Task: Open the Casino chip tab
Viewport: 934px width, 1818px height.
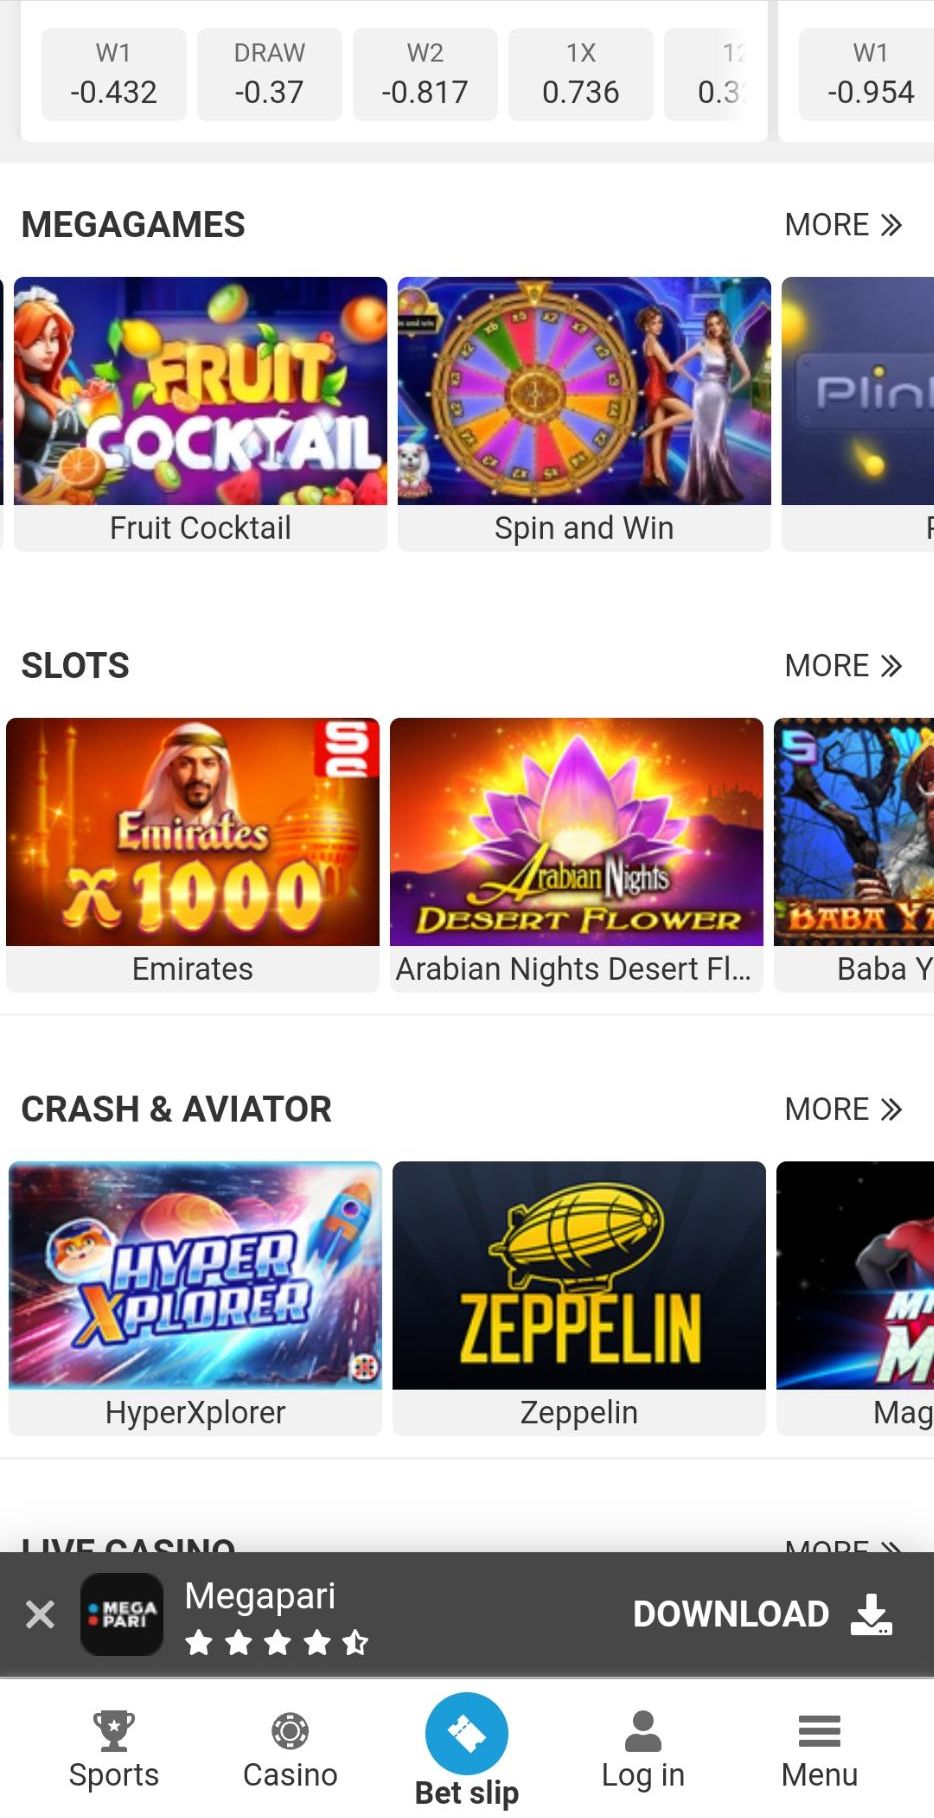Action: [x=290, y=1748]
